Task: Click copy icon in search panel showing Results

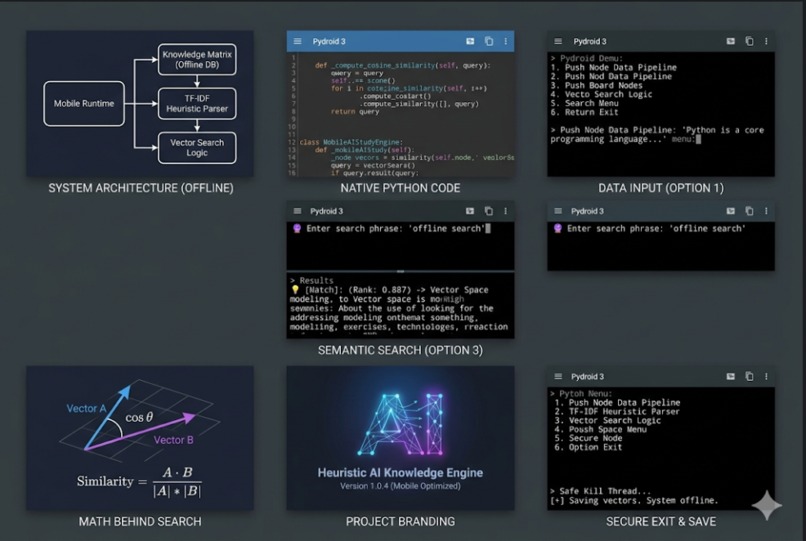Action: click(x=489, y=211)
